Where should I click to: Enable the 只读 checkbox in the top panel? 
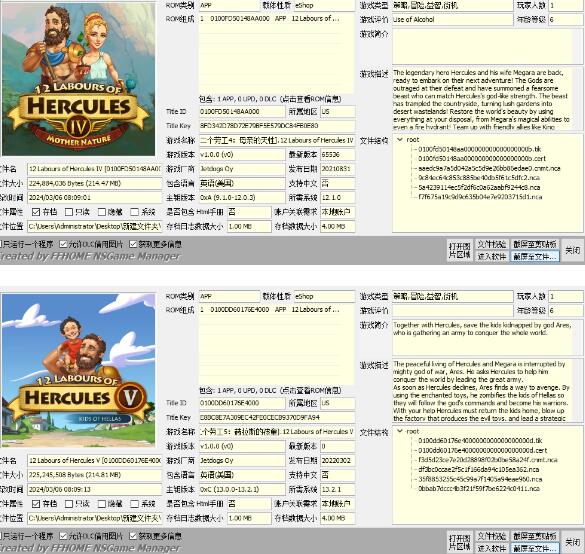69,212
